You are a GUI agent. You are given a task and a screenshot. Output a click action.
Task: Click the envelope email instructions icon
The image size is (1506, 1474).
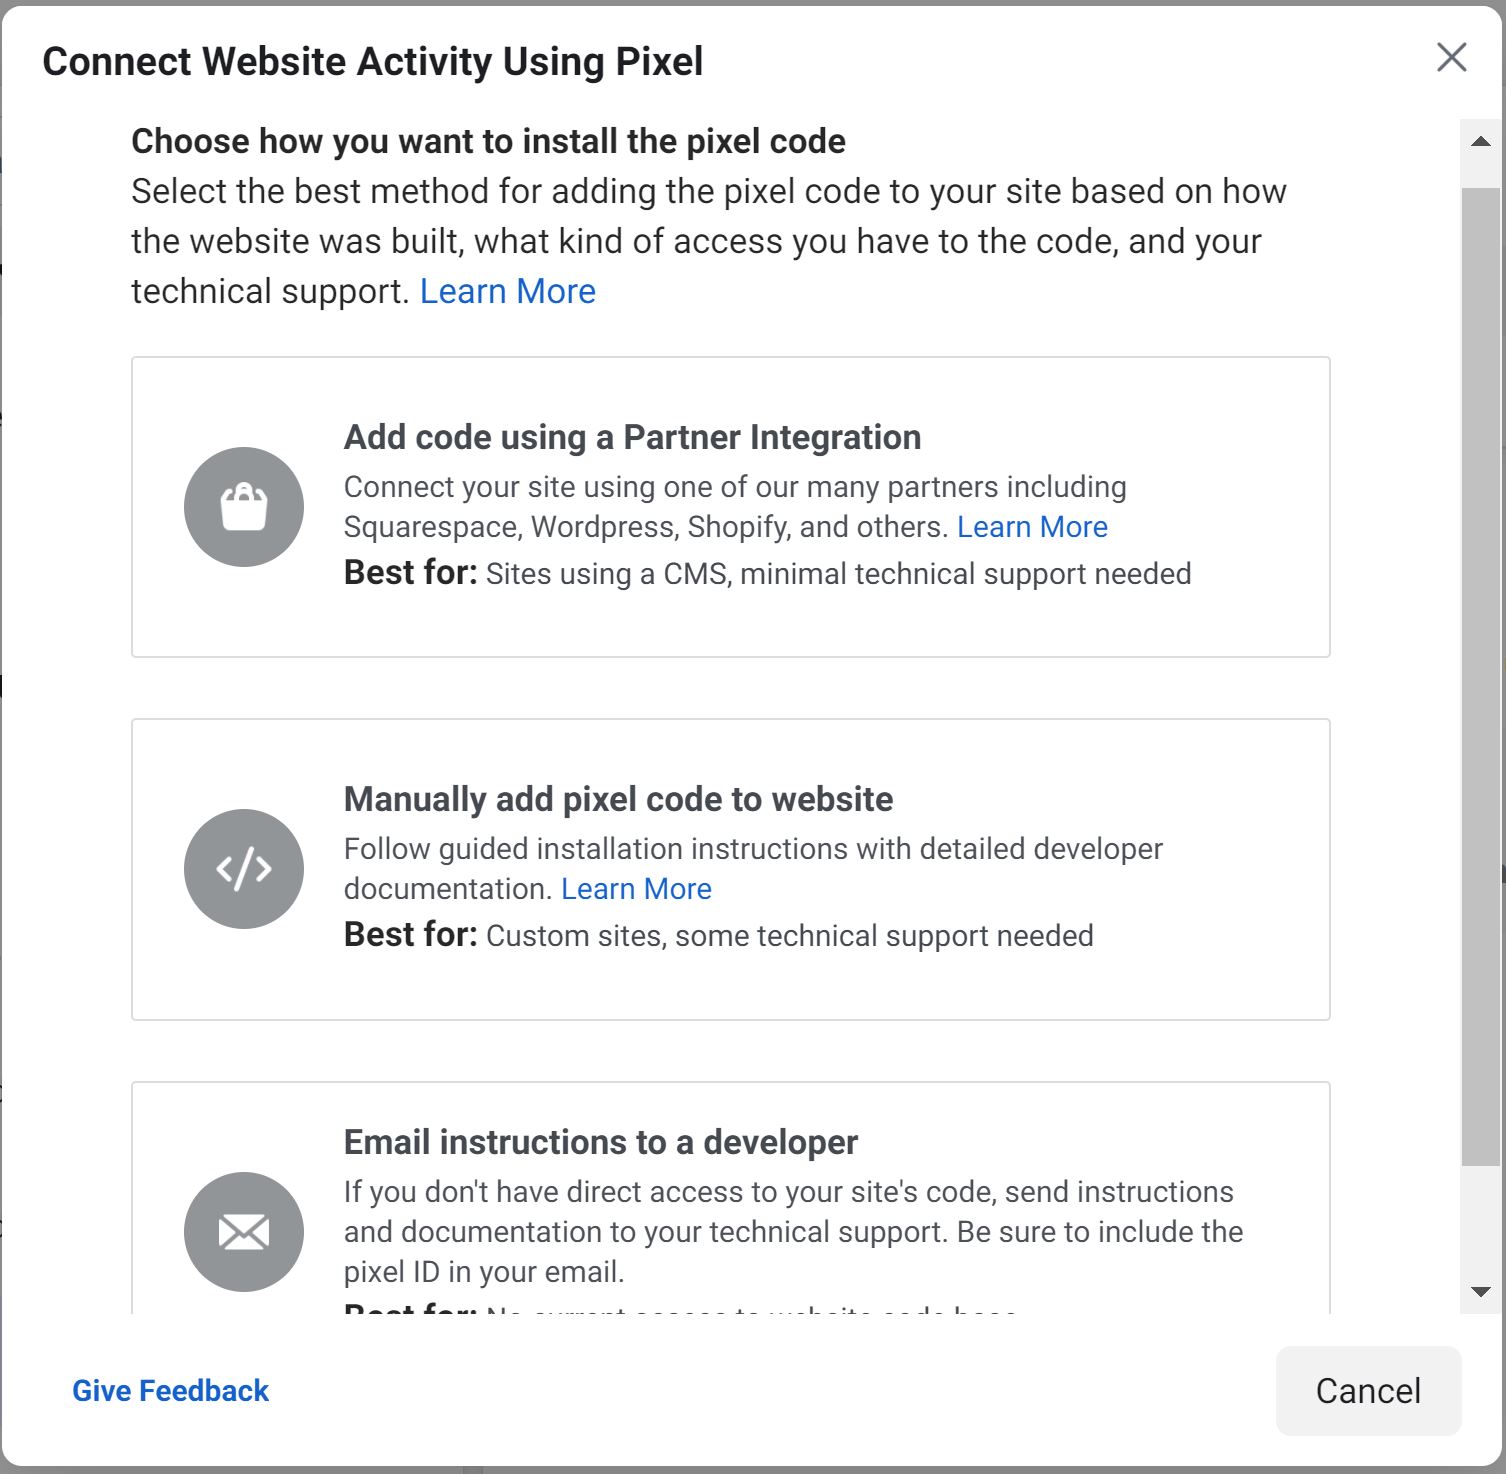pos(244,1232)
